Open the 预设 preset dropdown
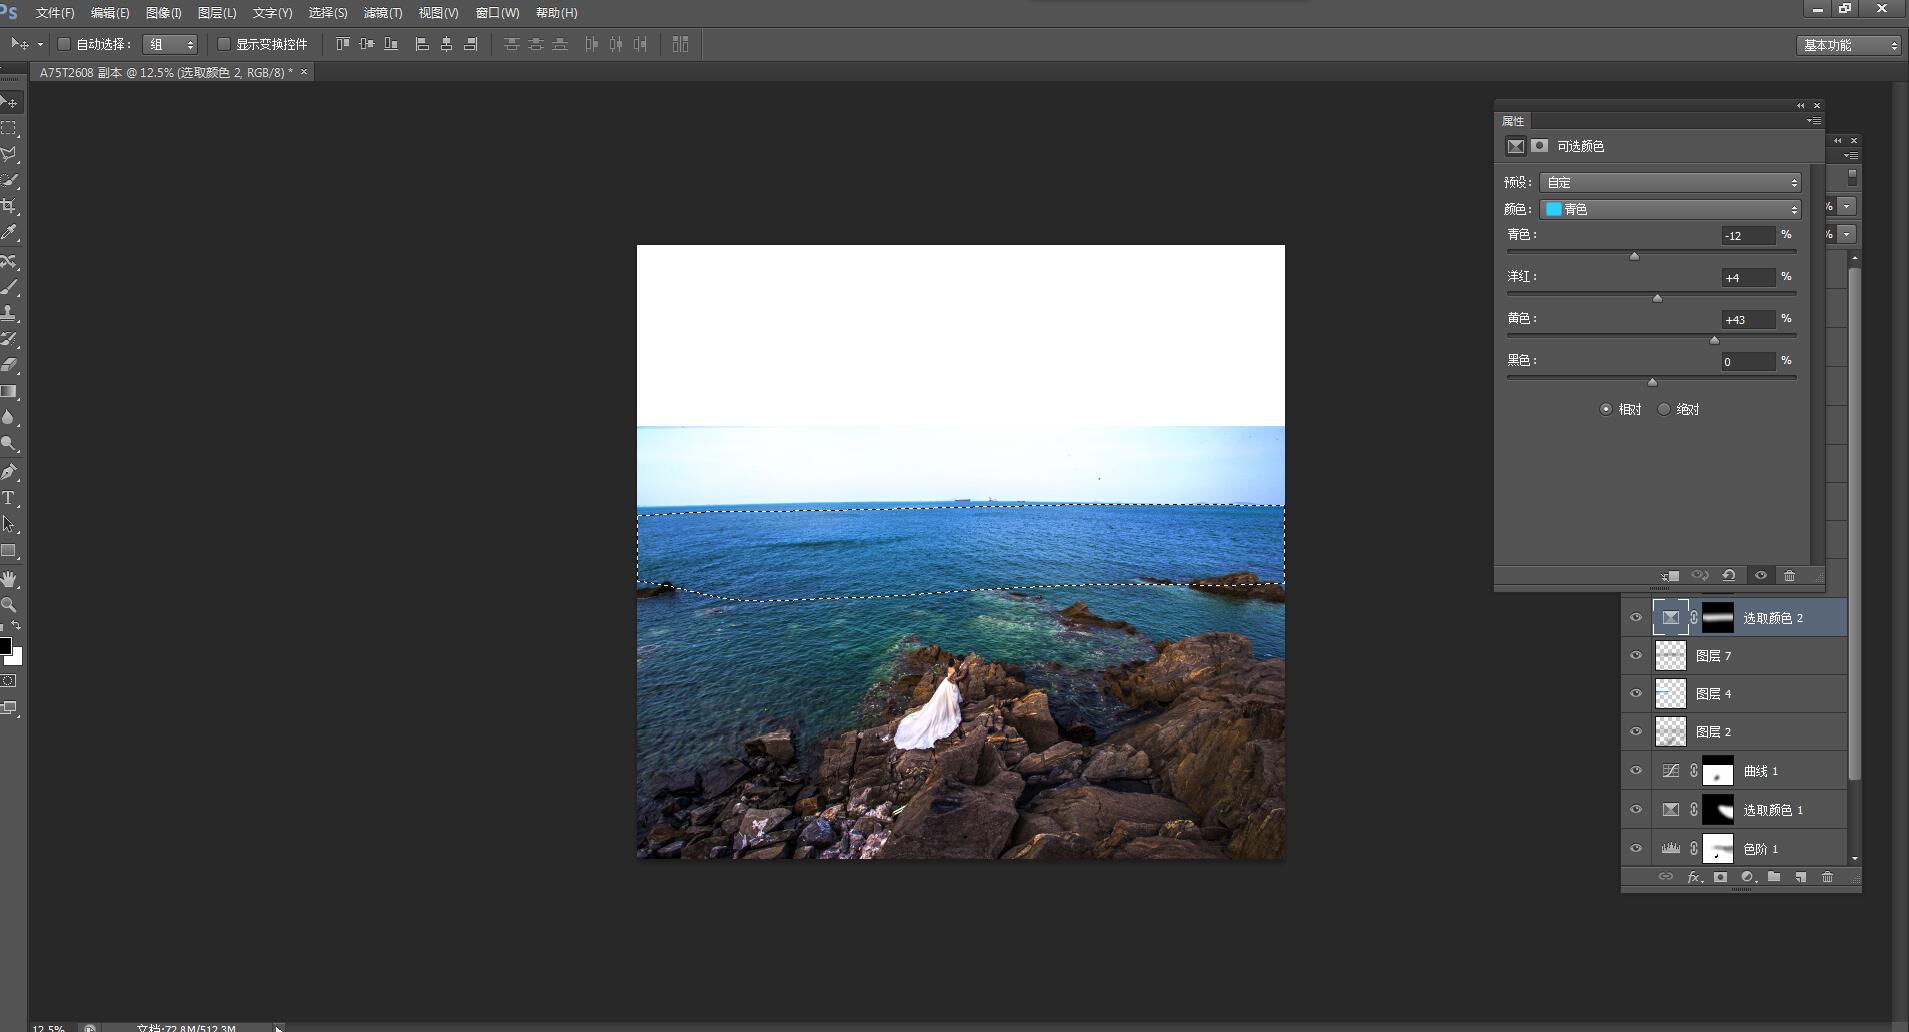Screen dimensions: 1909x1032 pyautogui.click(x=1670, y=182)
